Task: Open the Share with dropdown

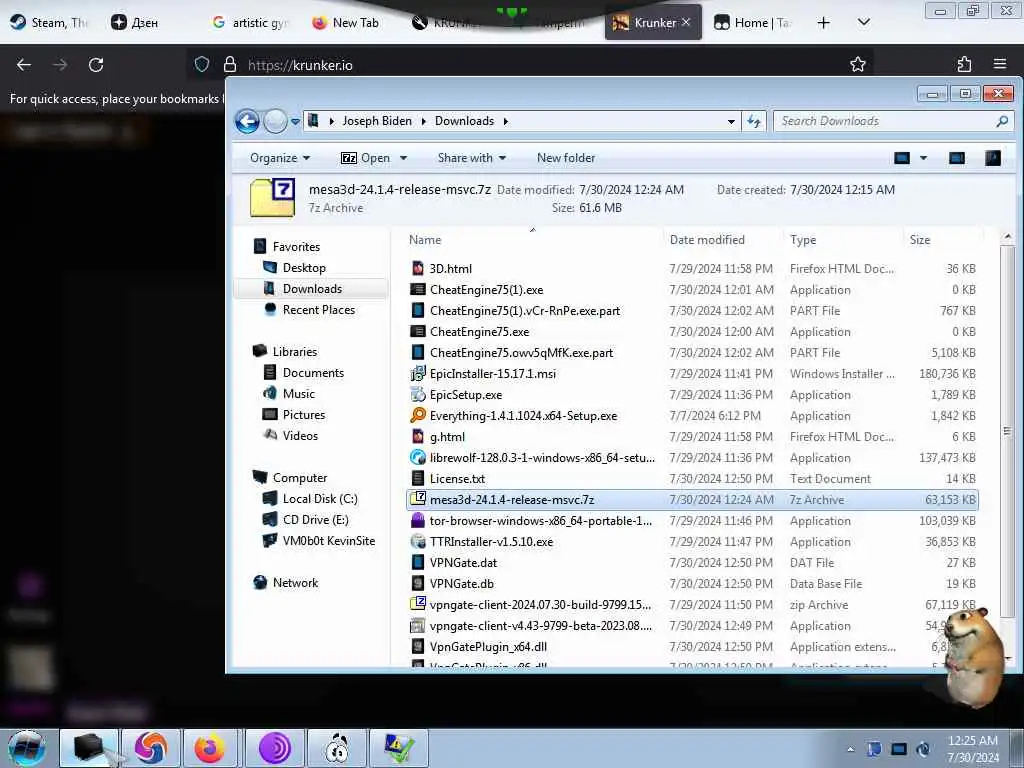Action: click(472, 158)
